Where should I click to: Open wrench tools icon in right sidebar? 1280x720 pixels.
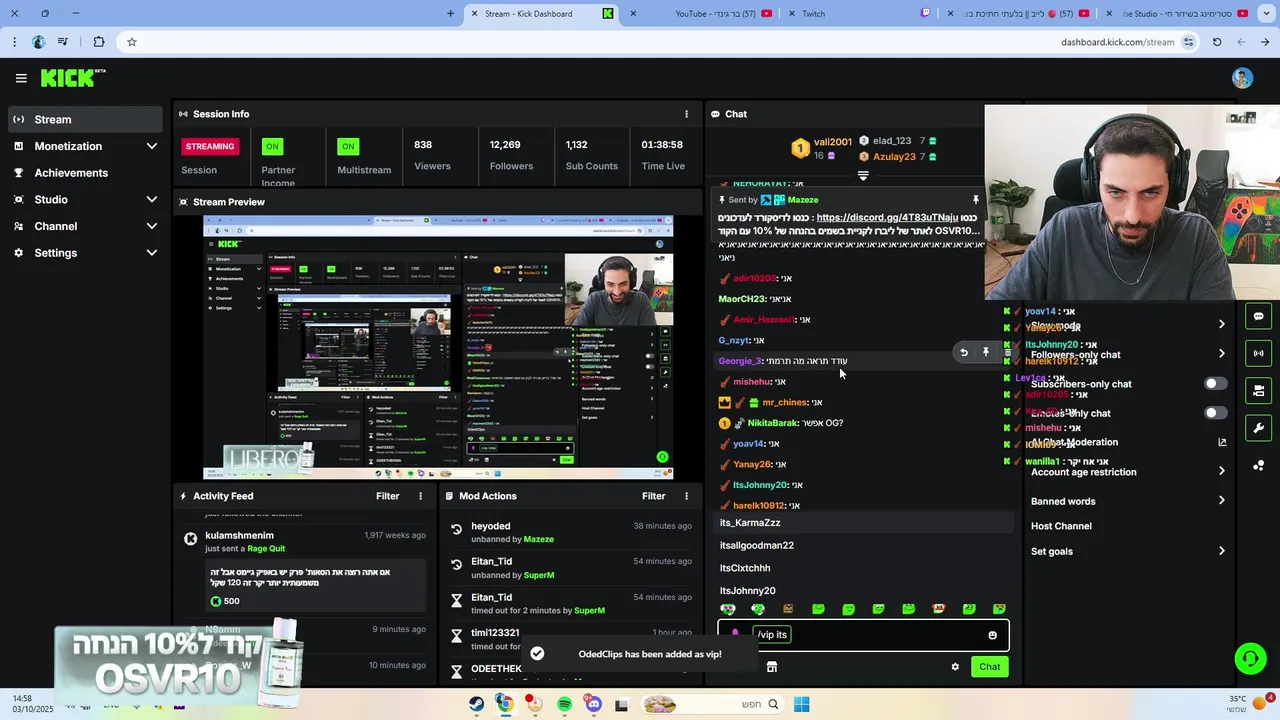pos(1258,428)
